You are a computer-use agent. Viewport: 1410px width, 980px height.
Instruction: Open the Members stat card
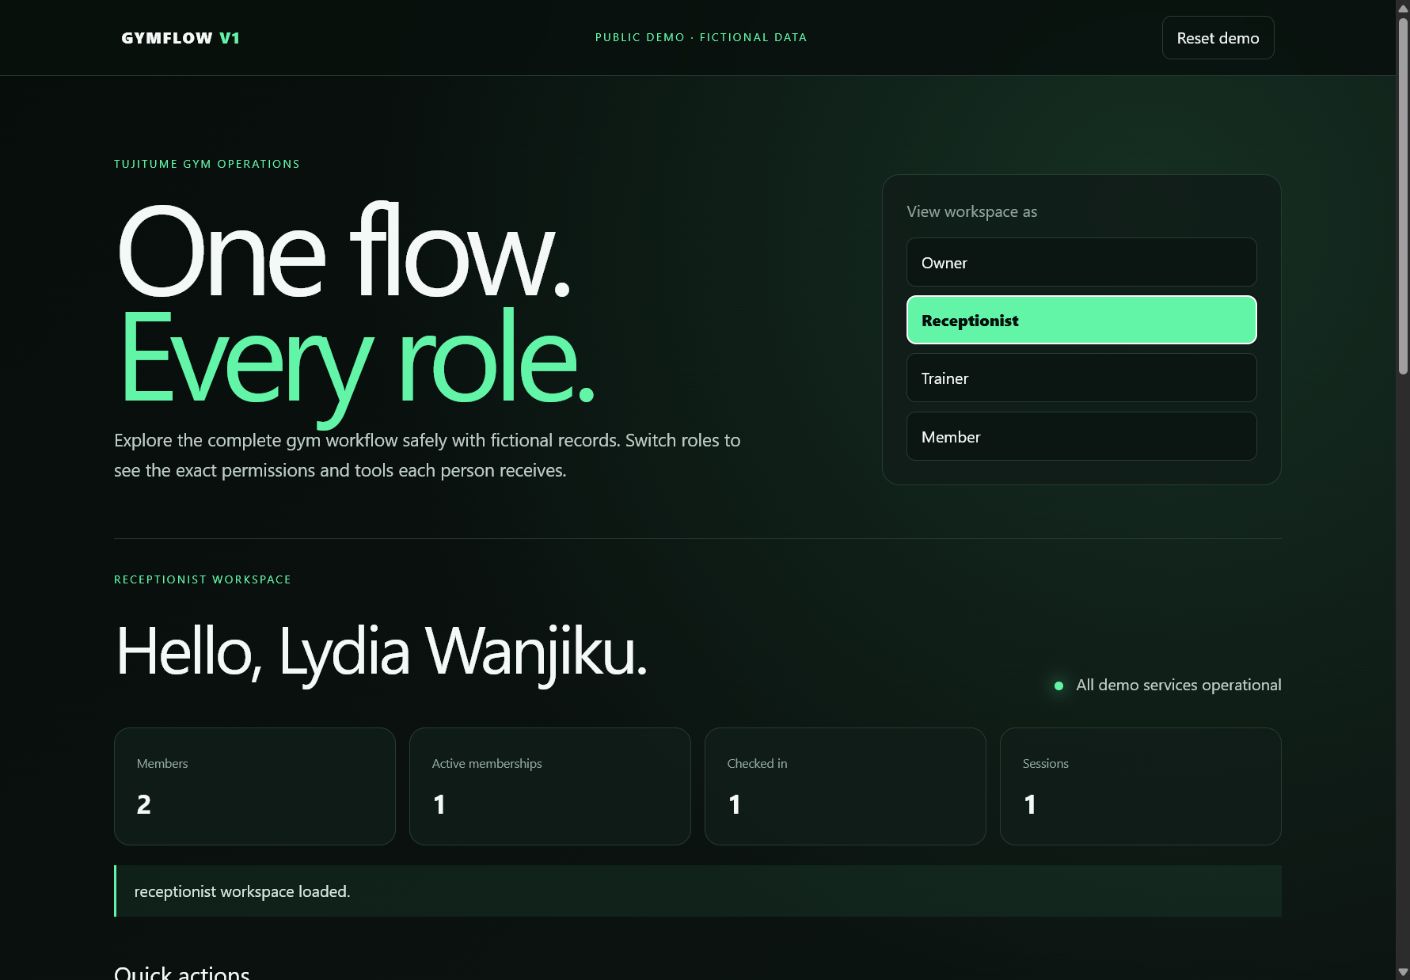[x=255, y=786]
